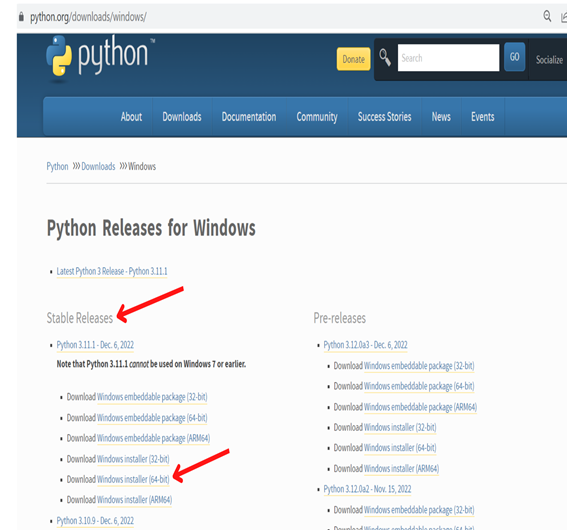The image size is (567, 532).
Task: Download 3.12.0a3 Windows embeddable package (64-bit)
Action: pyautogui.click(x=419, y=386)
